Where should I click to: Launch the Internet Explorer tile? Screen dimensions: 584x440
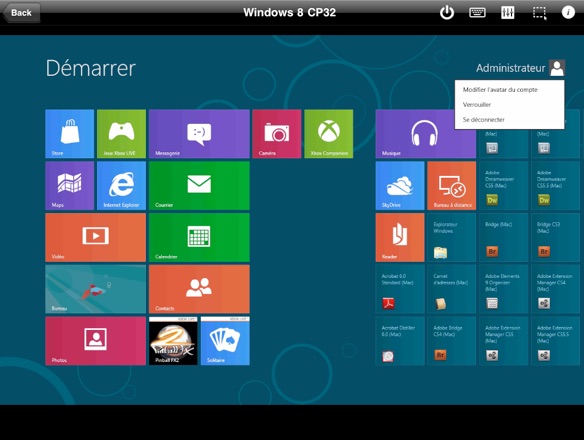(121, 186)
